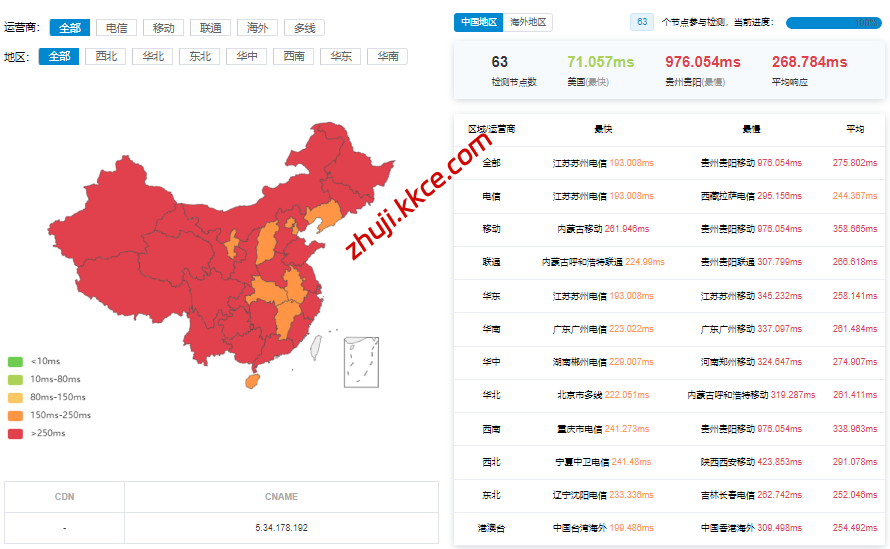Filter region by 华北

pos(153,57)
